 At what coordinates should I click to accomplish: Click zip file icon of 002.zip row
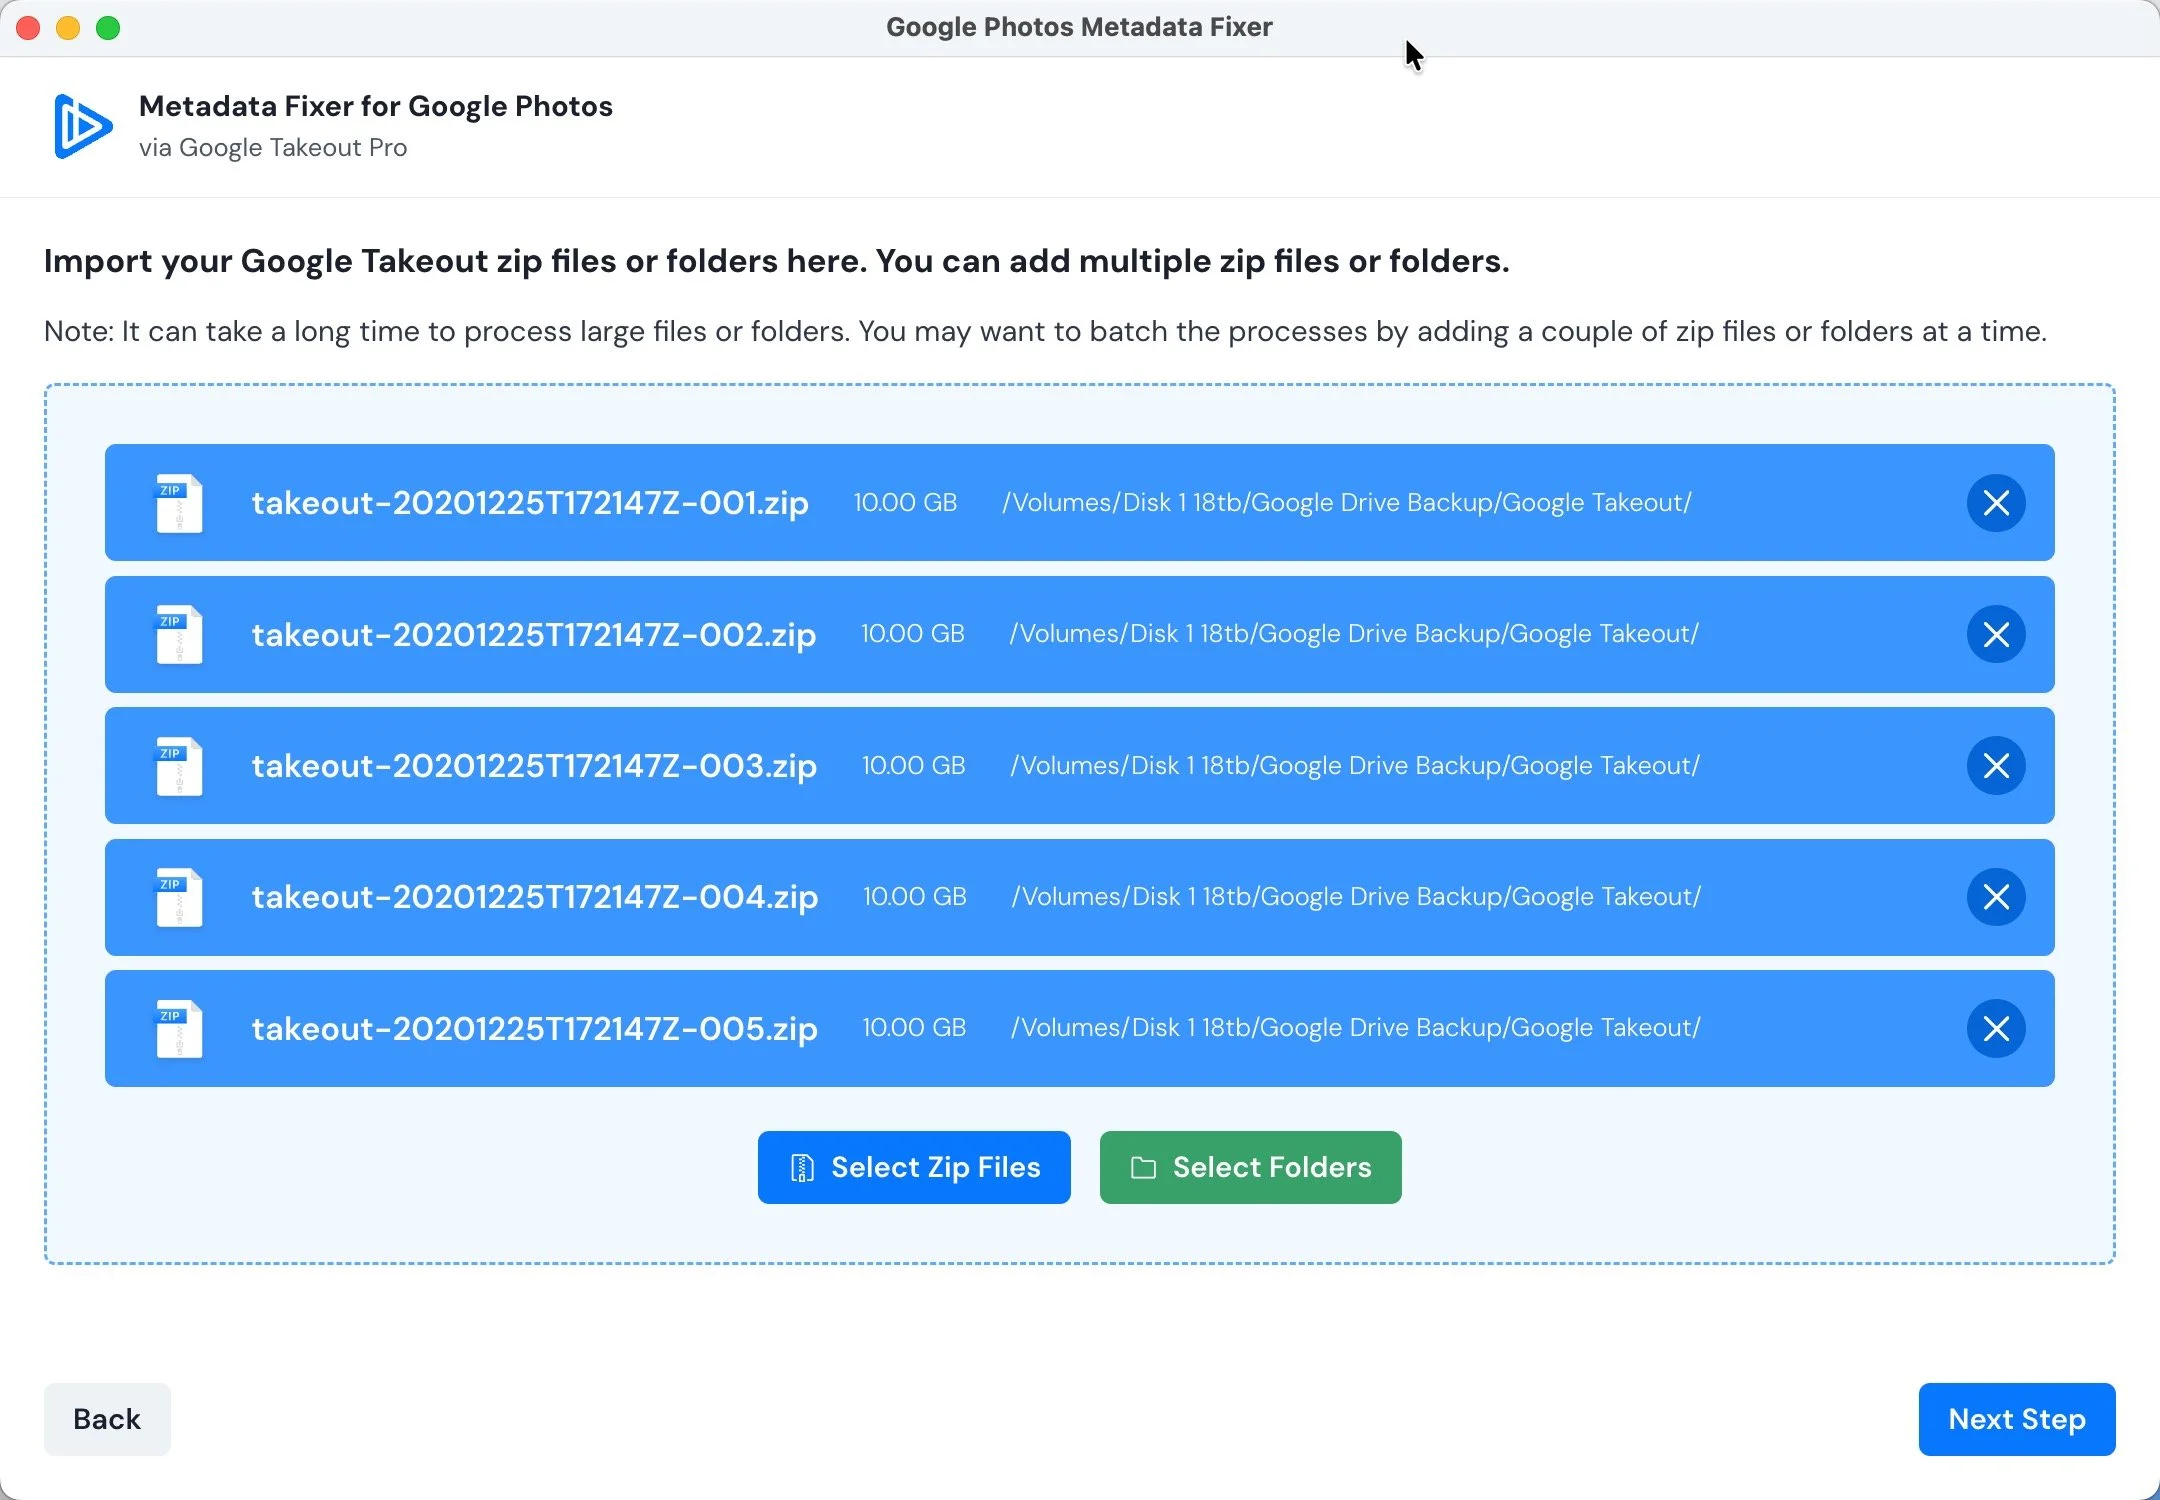tap(179, 634)
